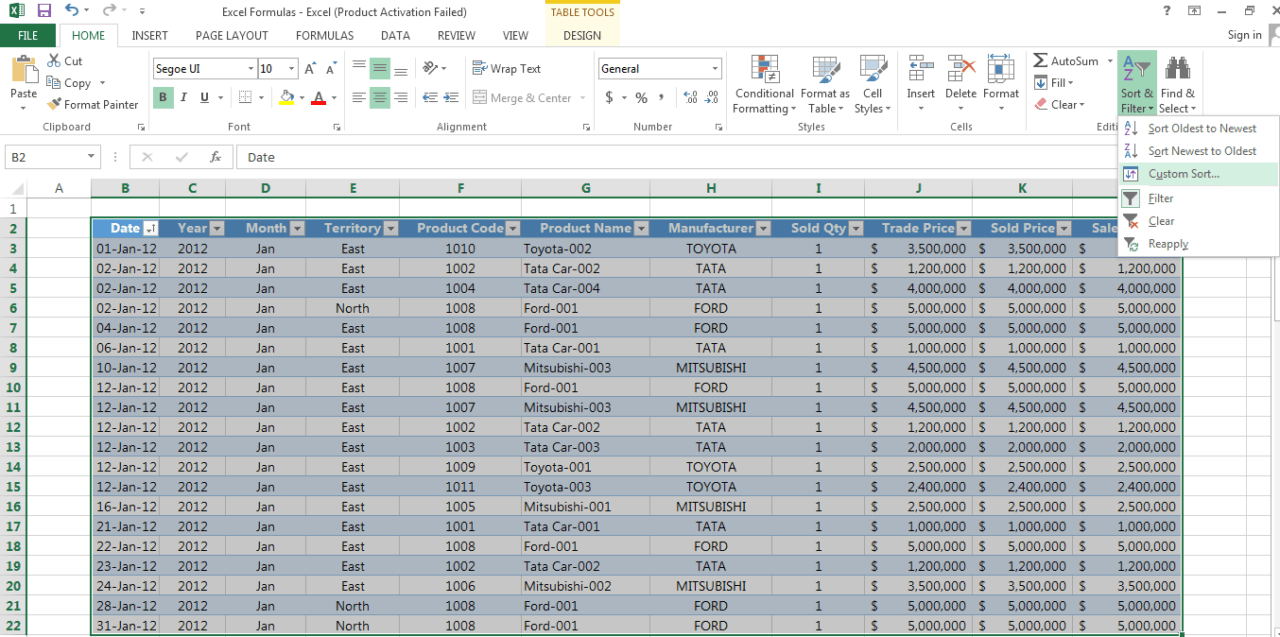Apply the yellow fill color
The image size is (1280, 637).
click(x=287, y=98)
